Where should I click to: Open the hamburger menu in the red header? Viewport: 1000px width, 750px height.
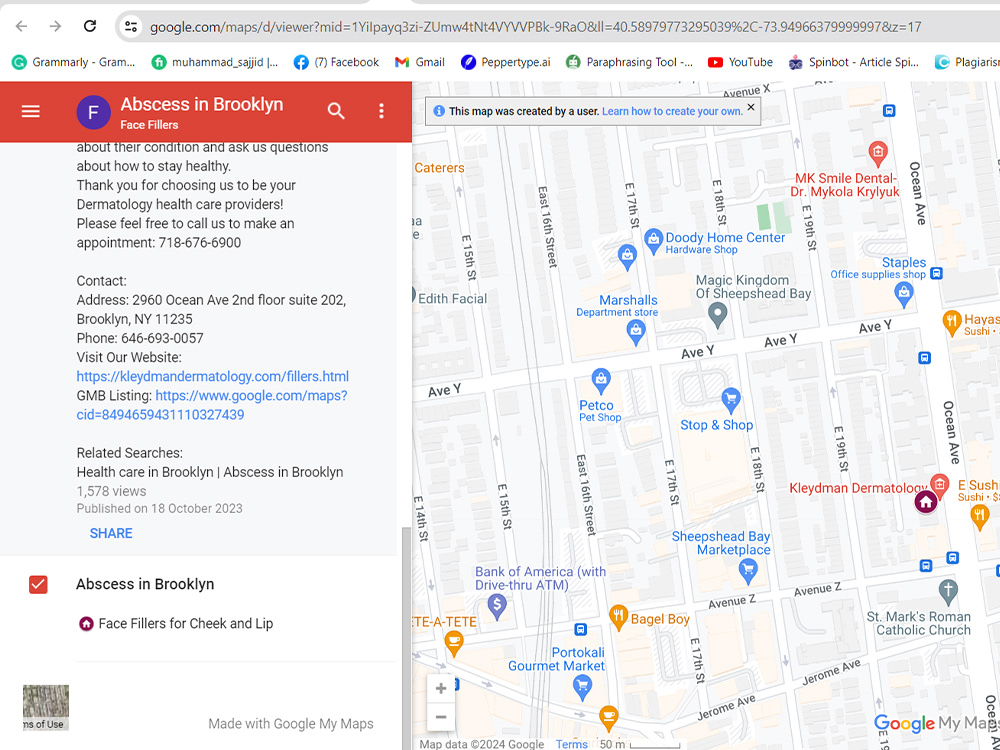click(31, 112)
